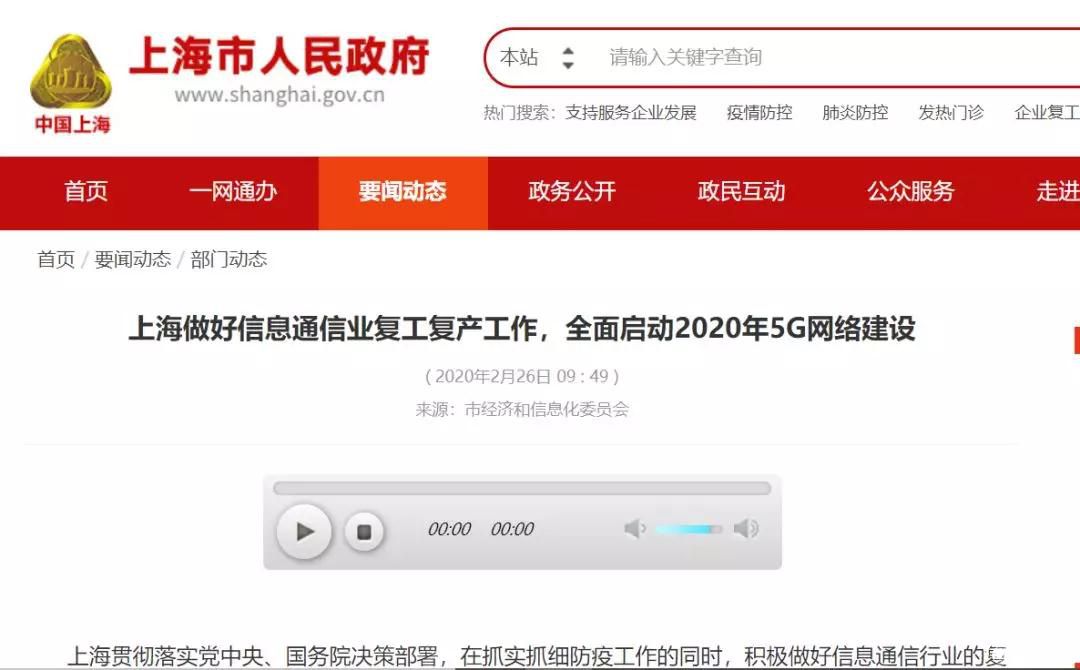1080x670 pixels.
Task: Go to the 一网通办 navigation tab
Action: 233,192
